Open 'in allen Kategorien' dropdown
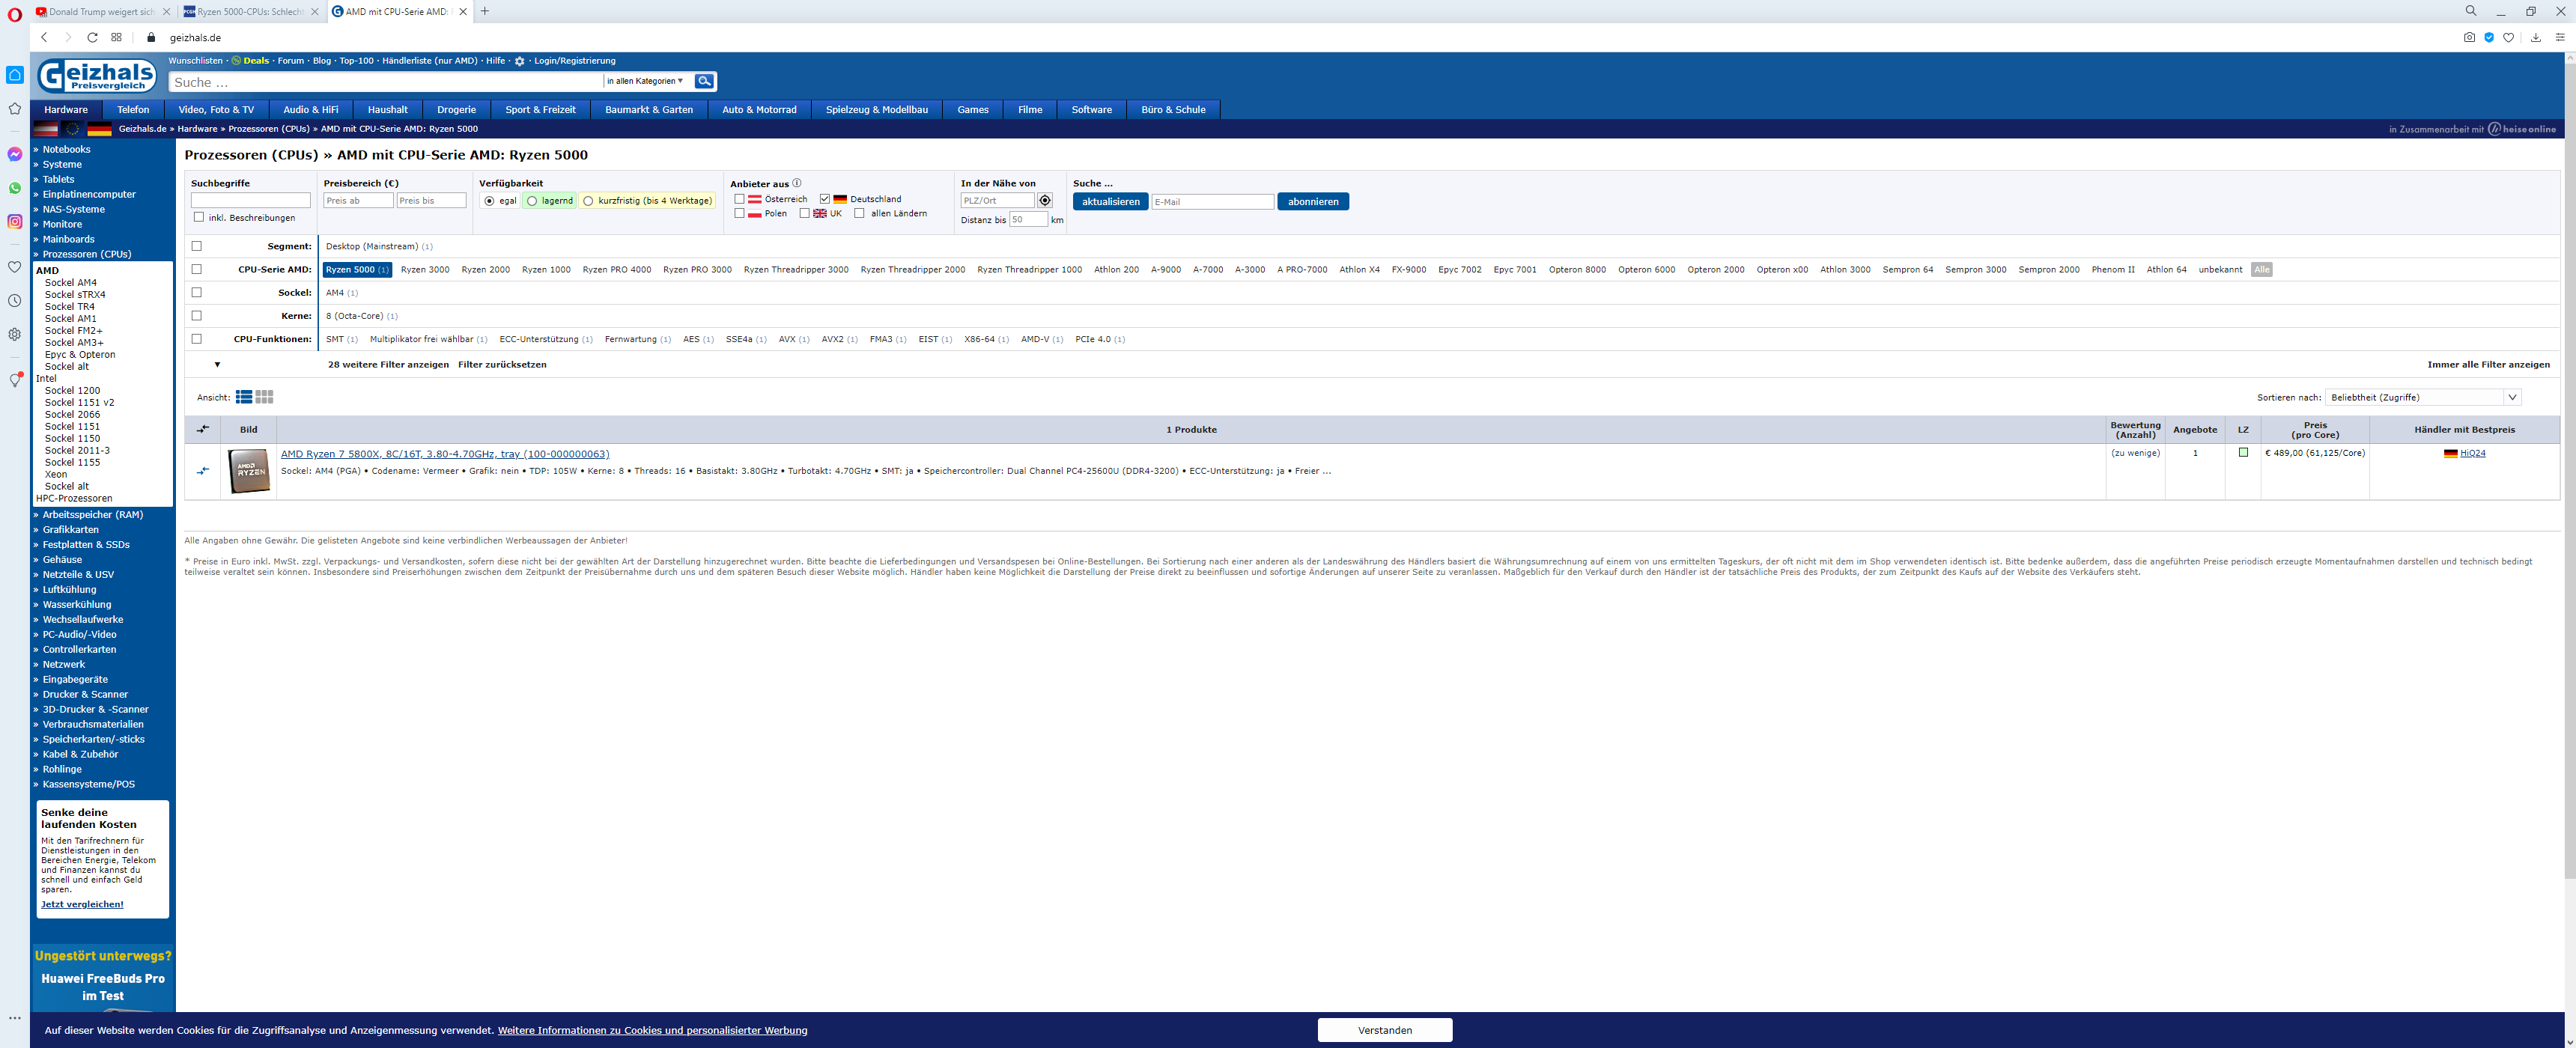 tap(645, 81)
